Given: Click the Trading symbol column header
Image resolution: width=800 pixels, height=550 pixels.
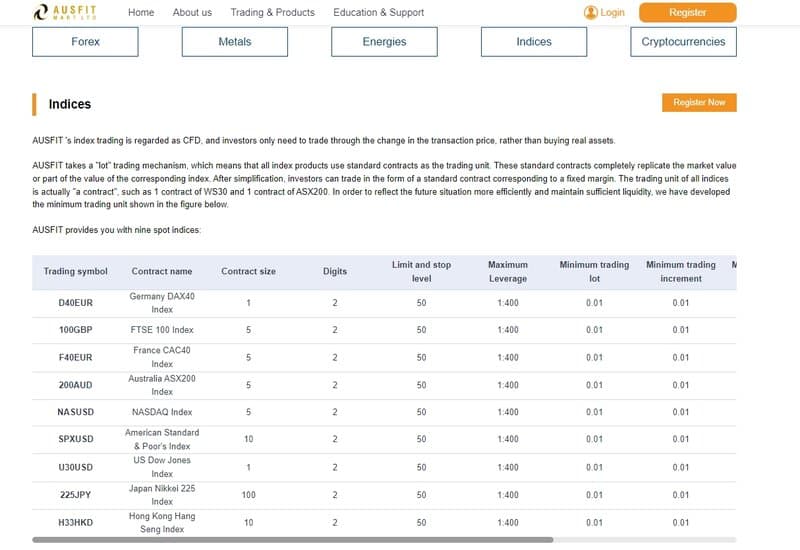Looking at the screenshot, I should point(76,271).
